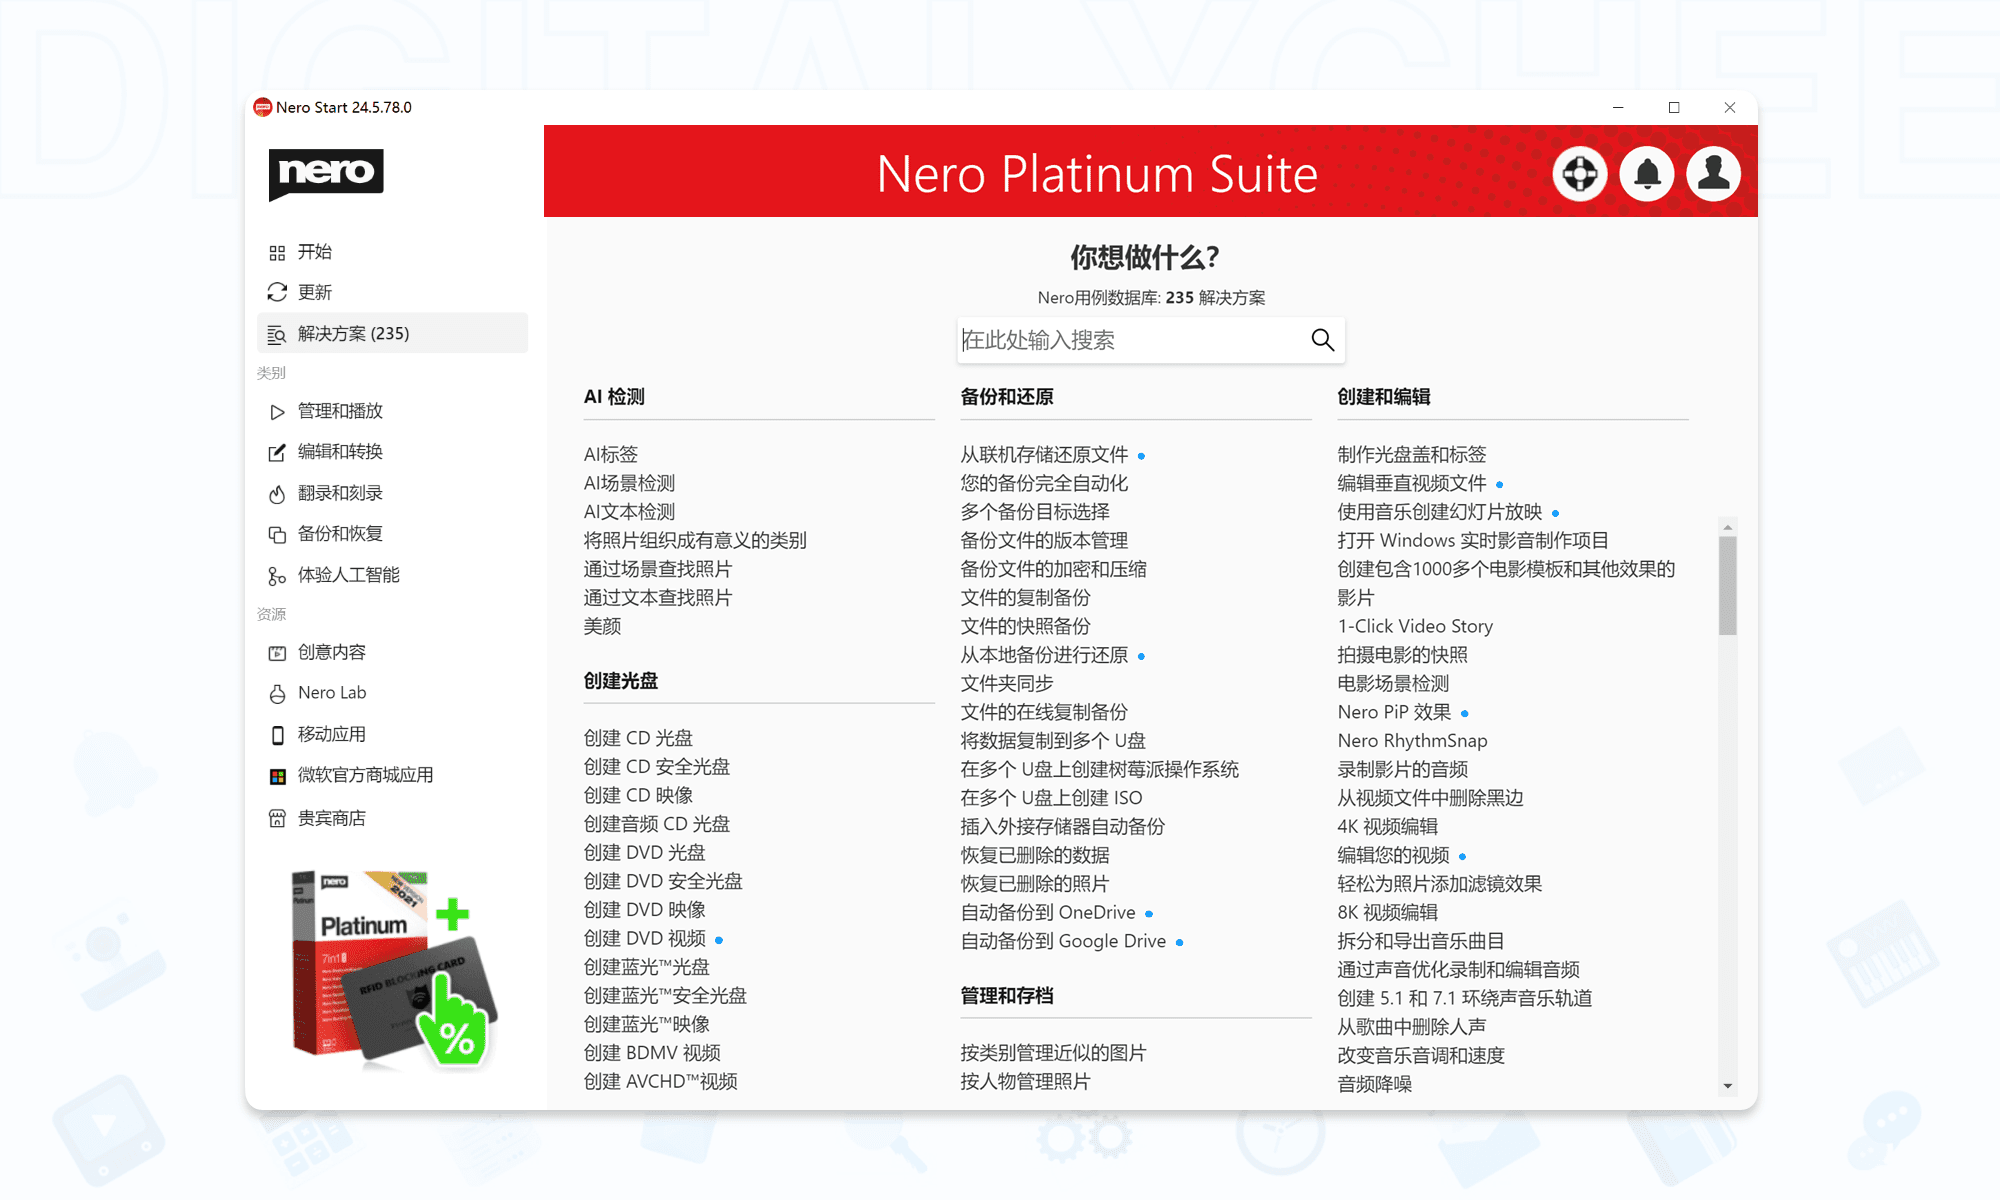Open the 微软官方商城应用 store icon
The width and height of the screenshot is (2000, 1200).
(x=277, y=775)
